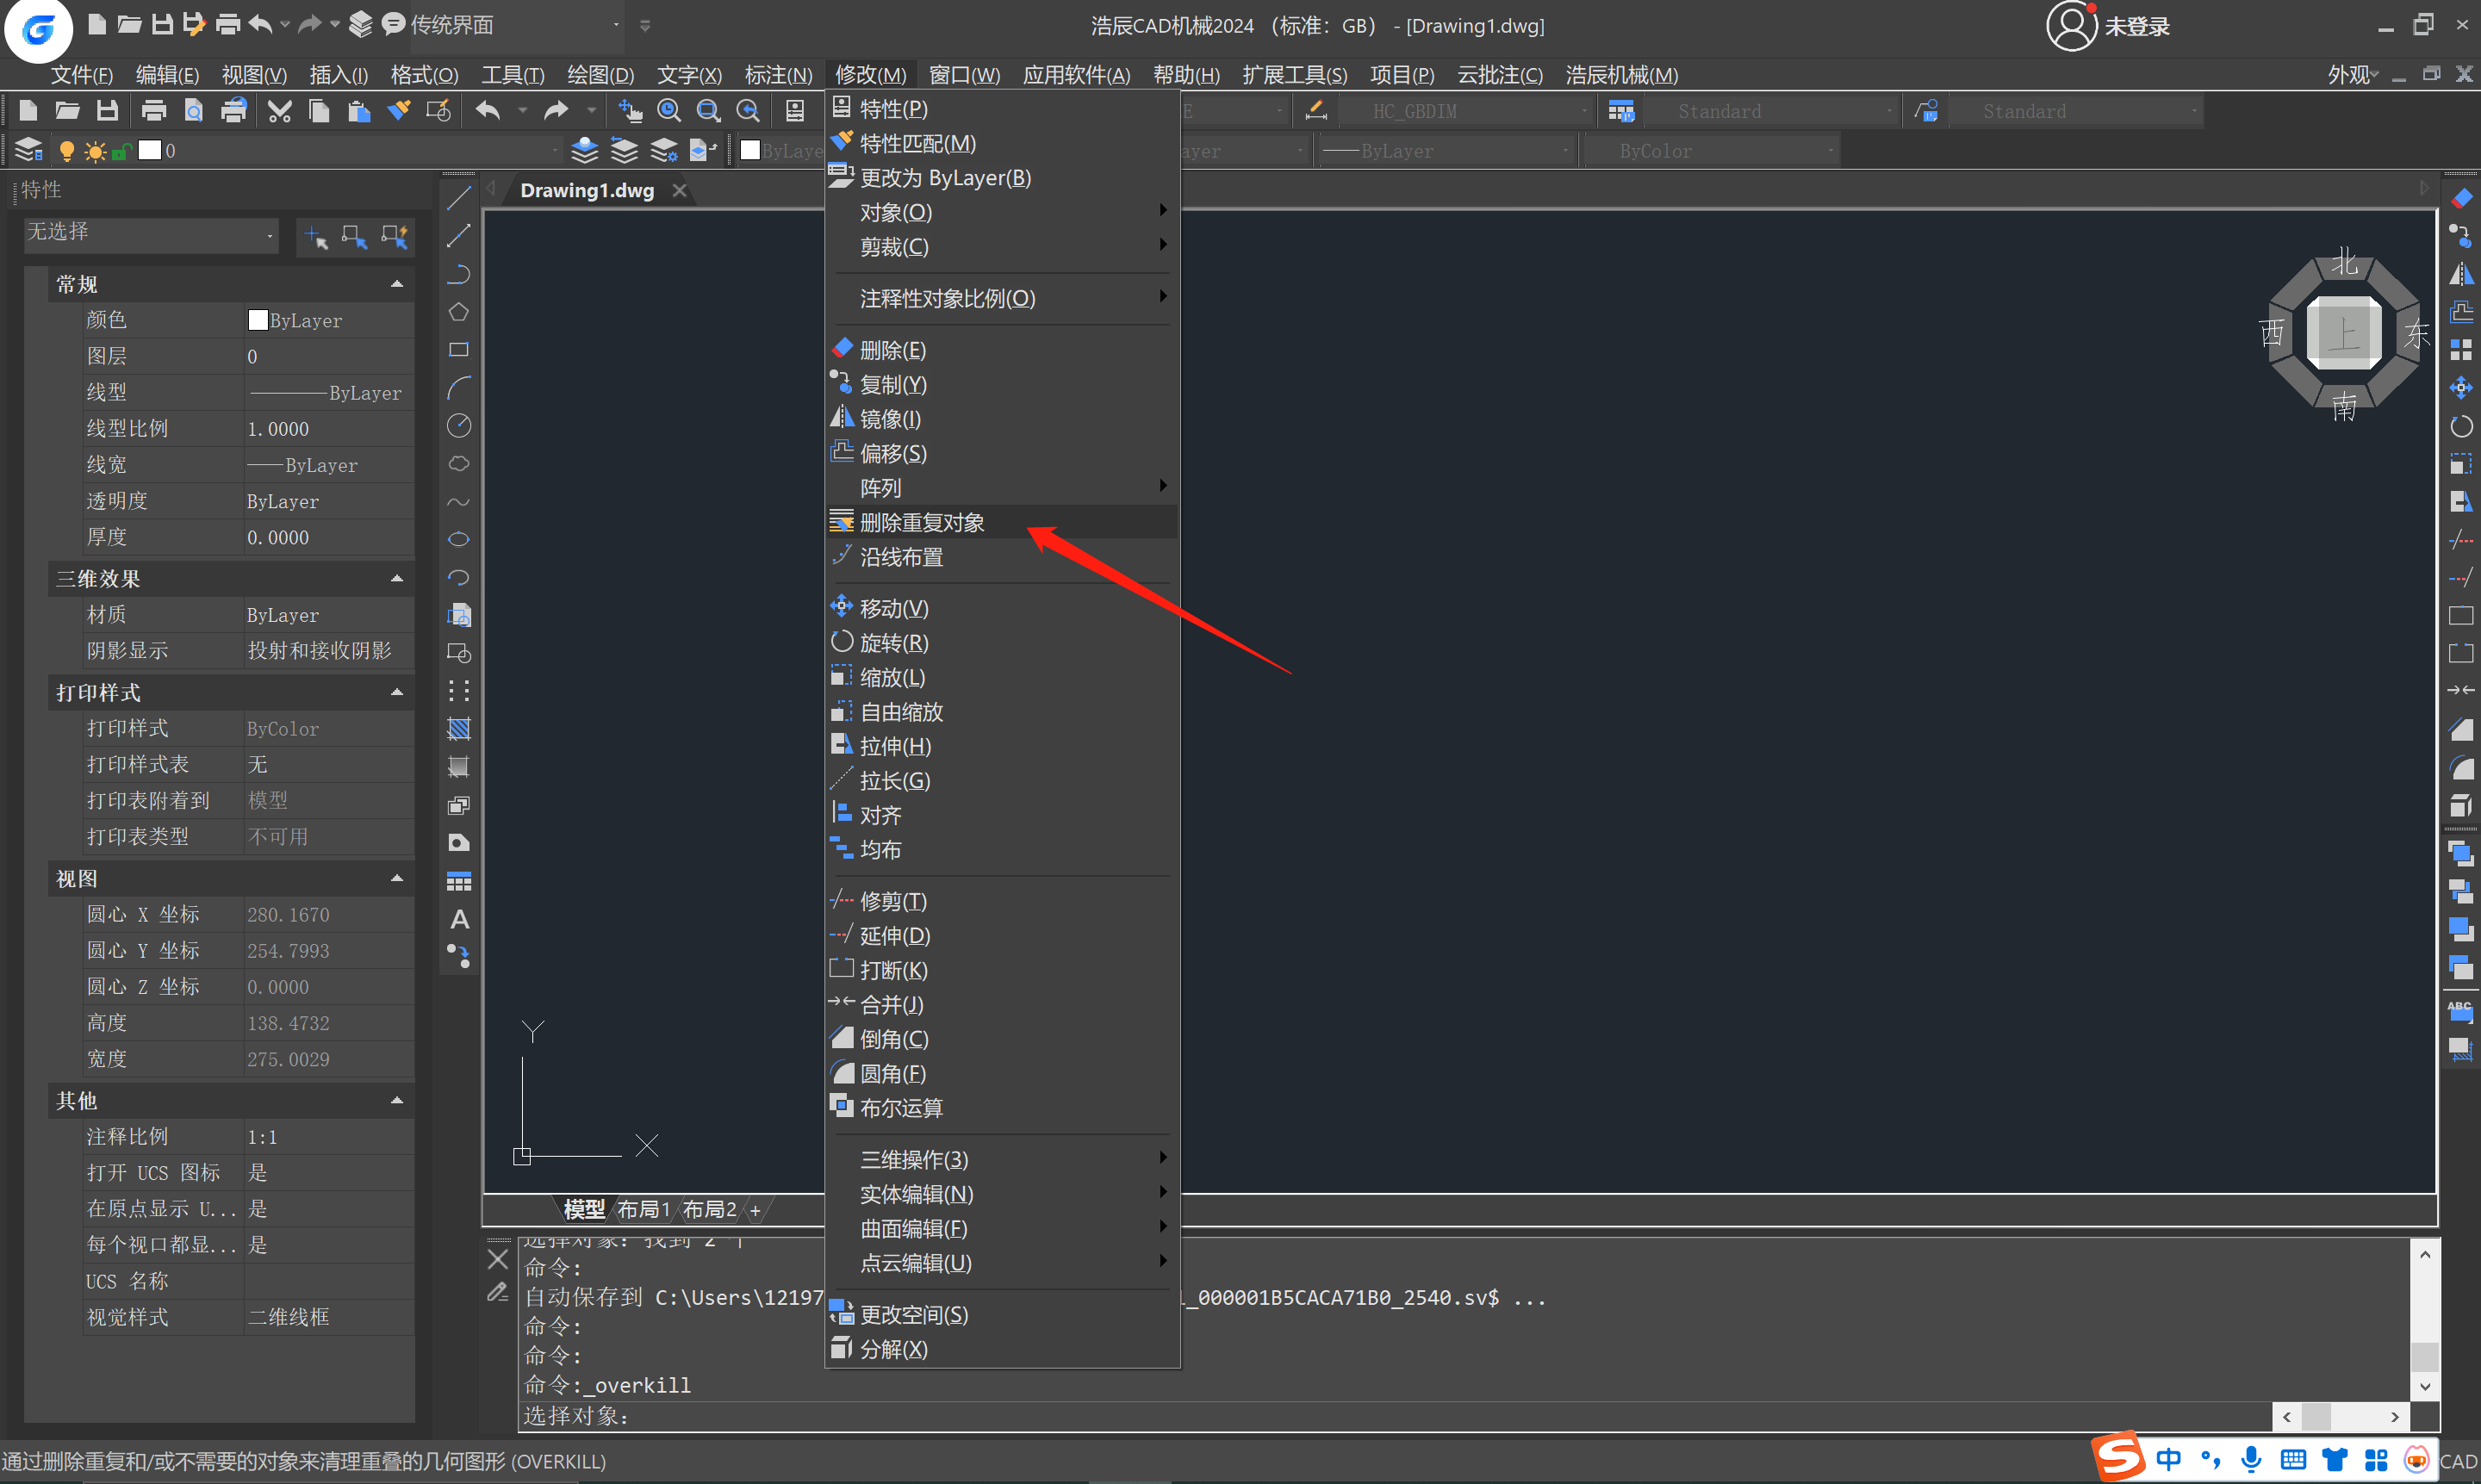2481x1484 pixels.
Task: Click the ByLayer color swatch in properties
Action: [x=258, y=320]
